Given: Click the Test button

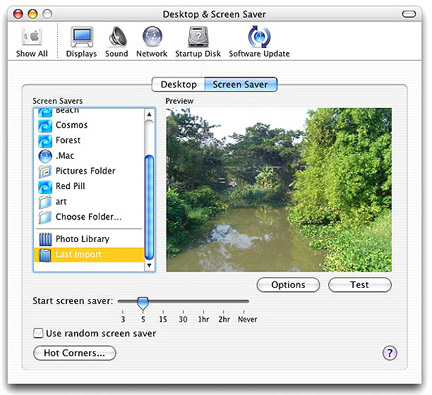Looking at the screenshot, I should [x=360, y=285].
